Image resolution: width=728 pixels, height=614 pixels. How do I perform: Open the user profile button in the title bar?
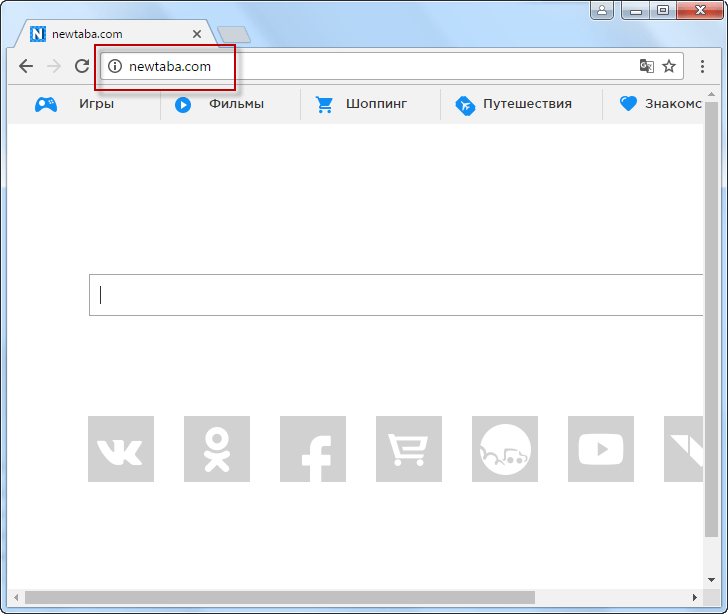[602, 10]
